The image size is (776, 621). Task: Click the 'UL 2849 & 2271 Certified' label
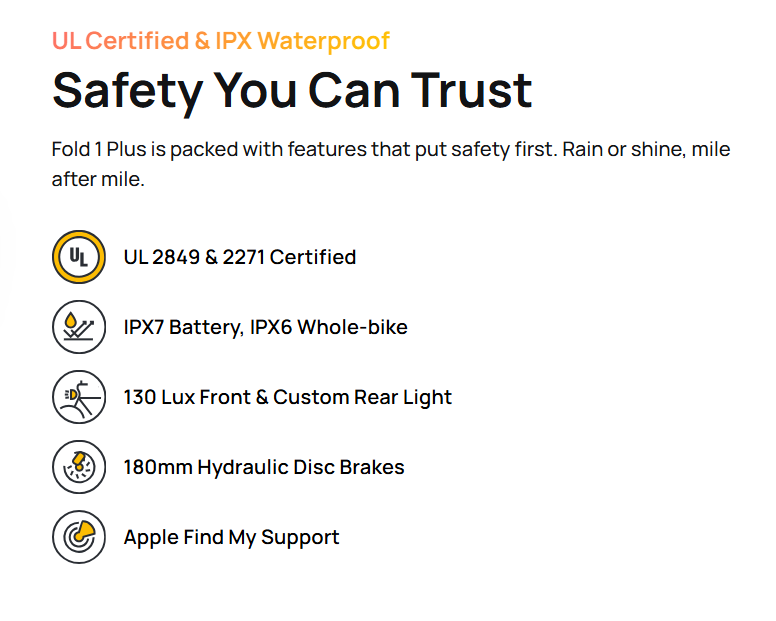(x=239, y=257)
